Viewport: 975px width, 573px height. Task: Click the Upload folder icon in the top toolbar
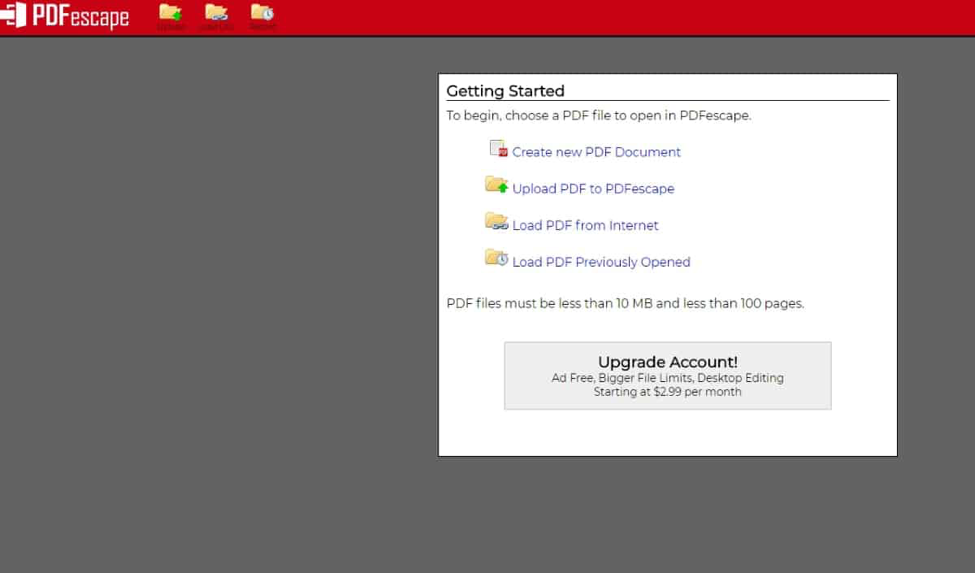pyautogui.click(x=170, y=12)
